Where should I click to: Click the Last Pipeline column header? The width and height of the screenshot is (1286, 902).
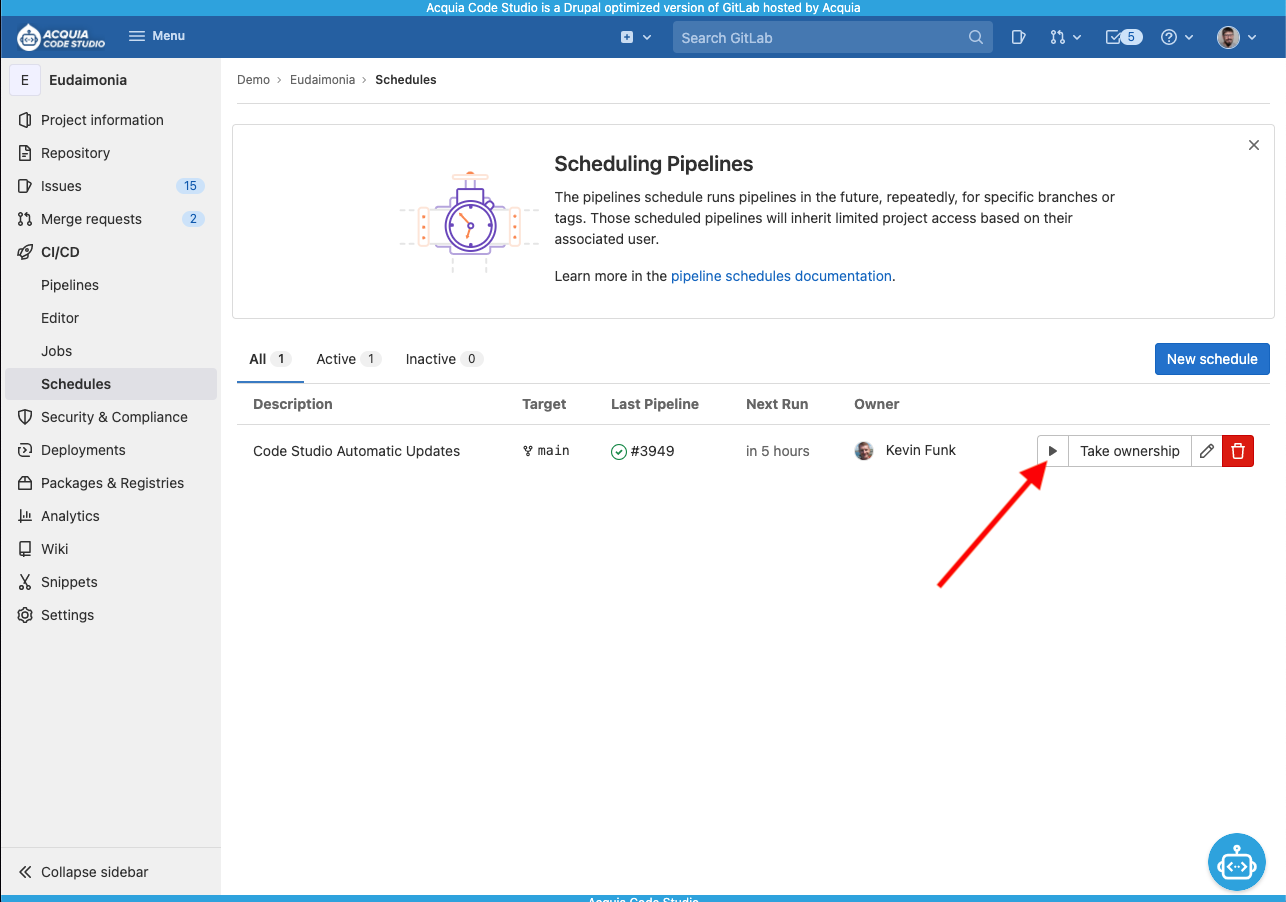pos(655,404)
